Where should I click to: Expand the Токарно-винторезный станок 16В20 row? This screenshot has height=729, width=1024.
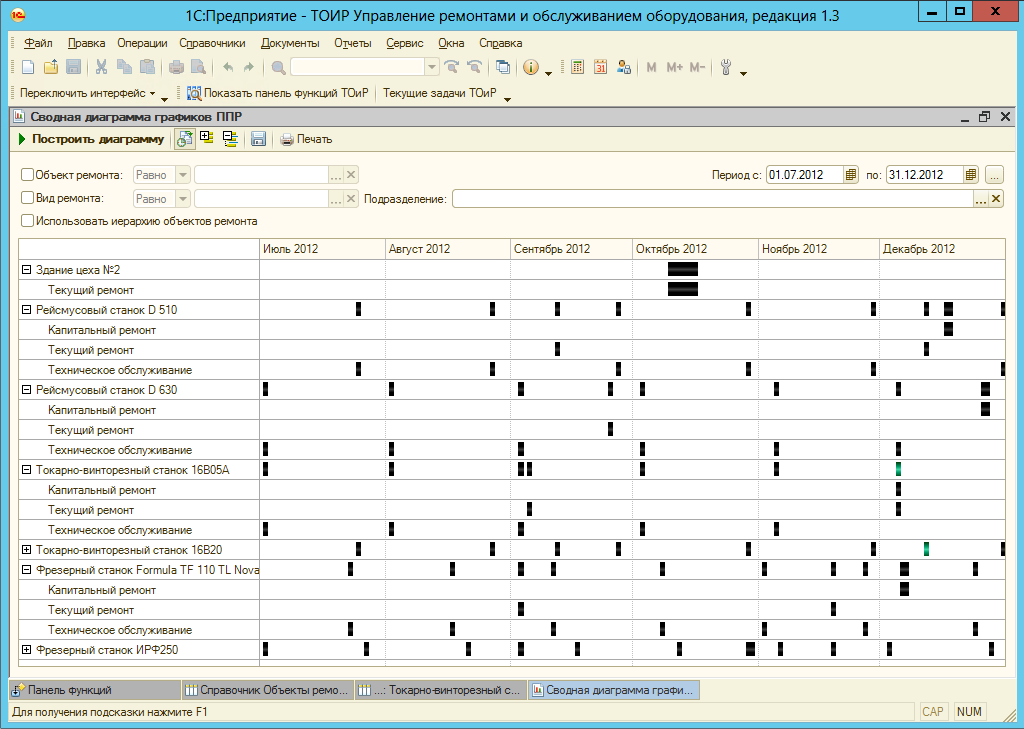[26, 550]
